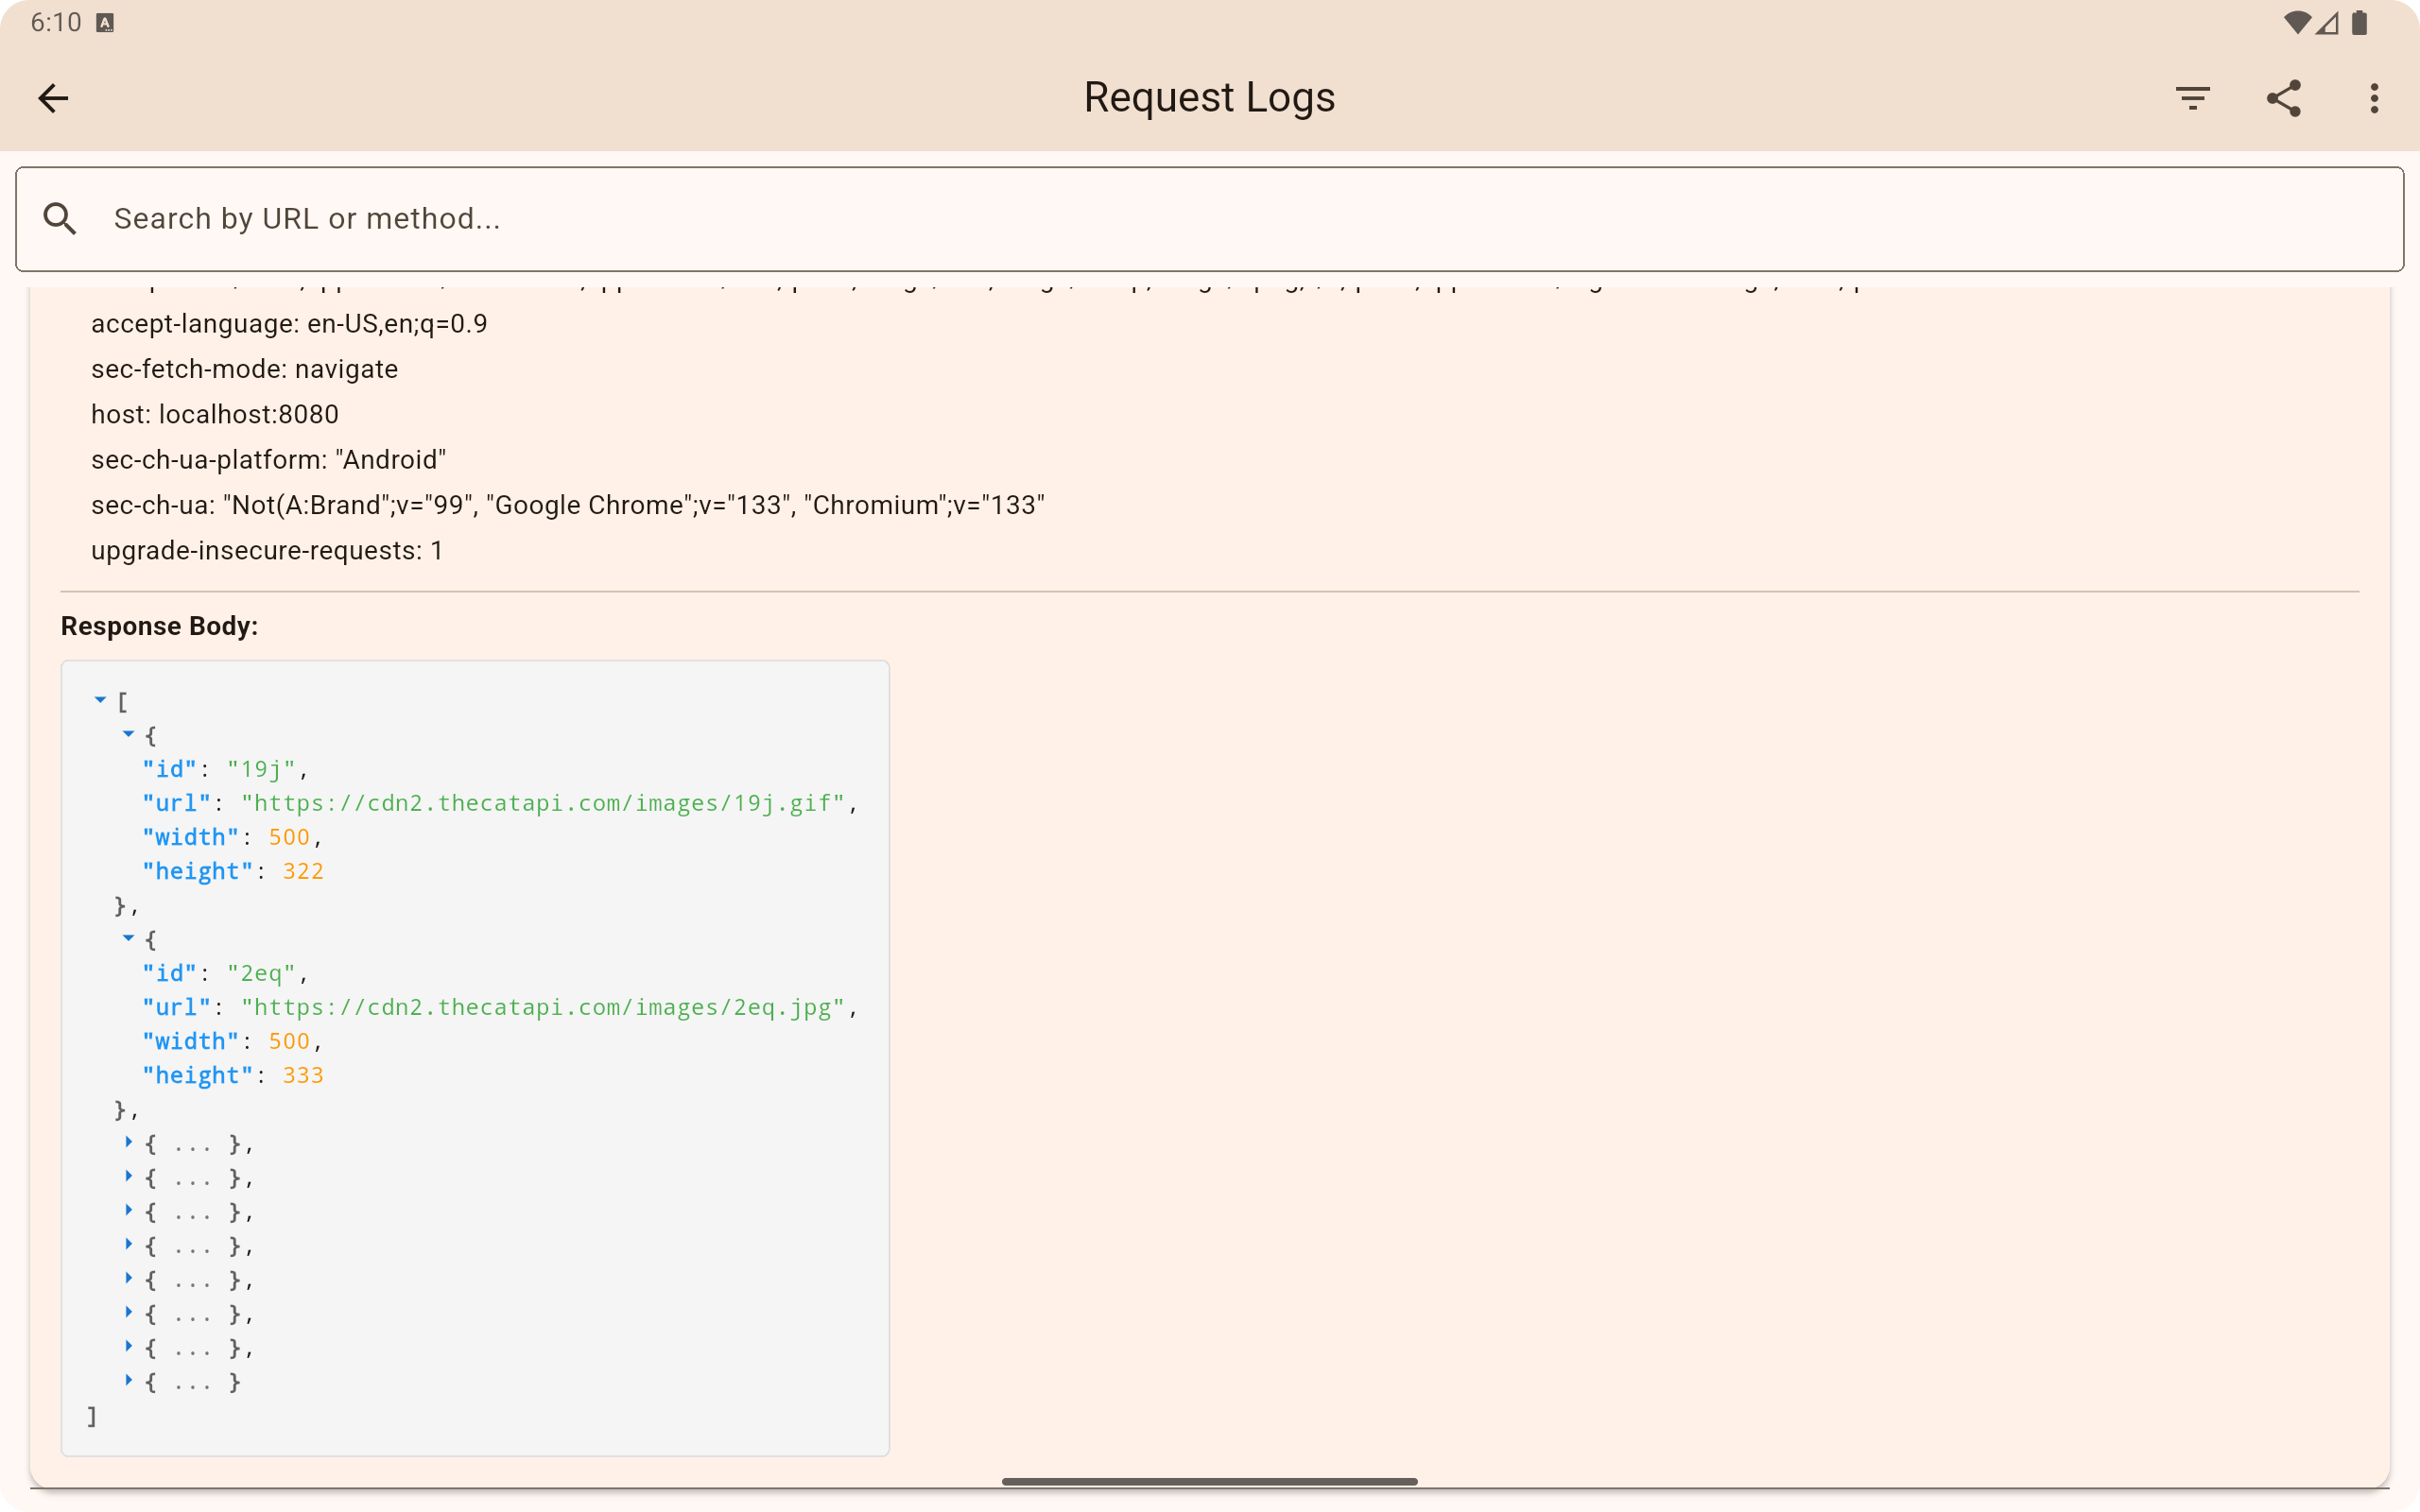Tap the Wi-Fi icon in status bar
The image size is (2420, 1512).
click(2298, 22)
